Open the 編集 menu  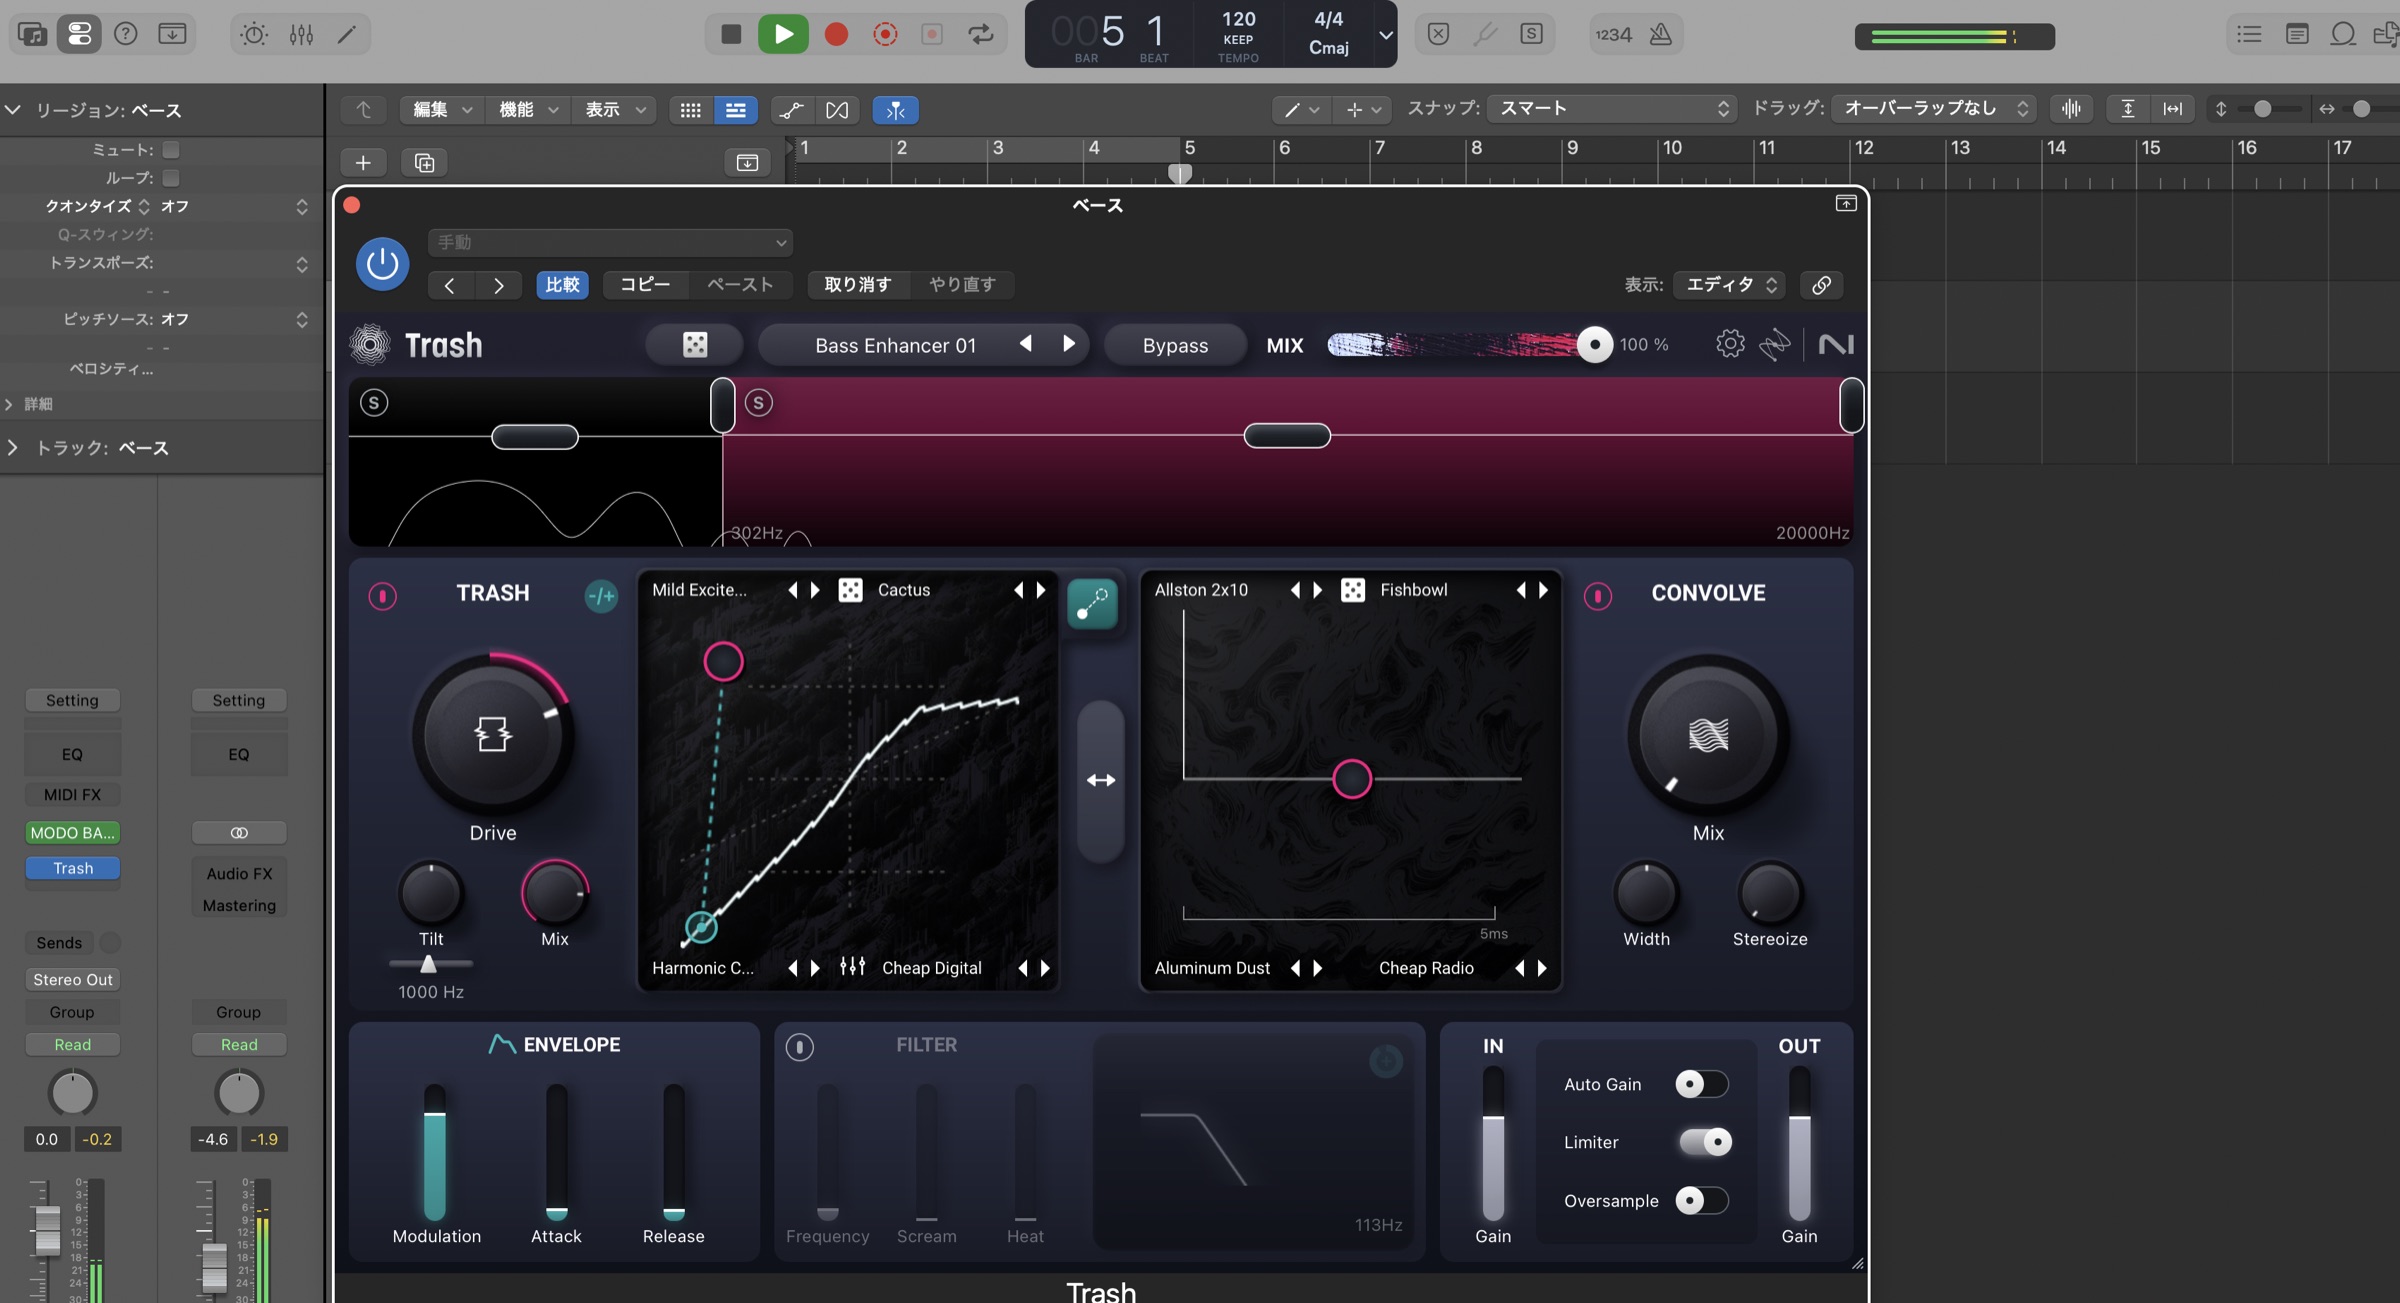click(440, 110)
